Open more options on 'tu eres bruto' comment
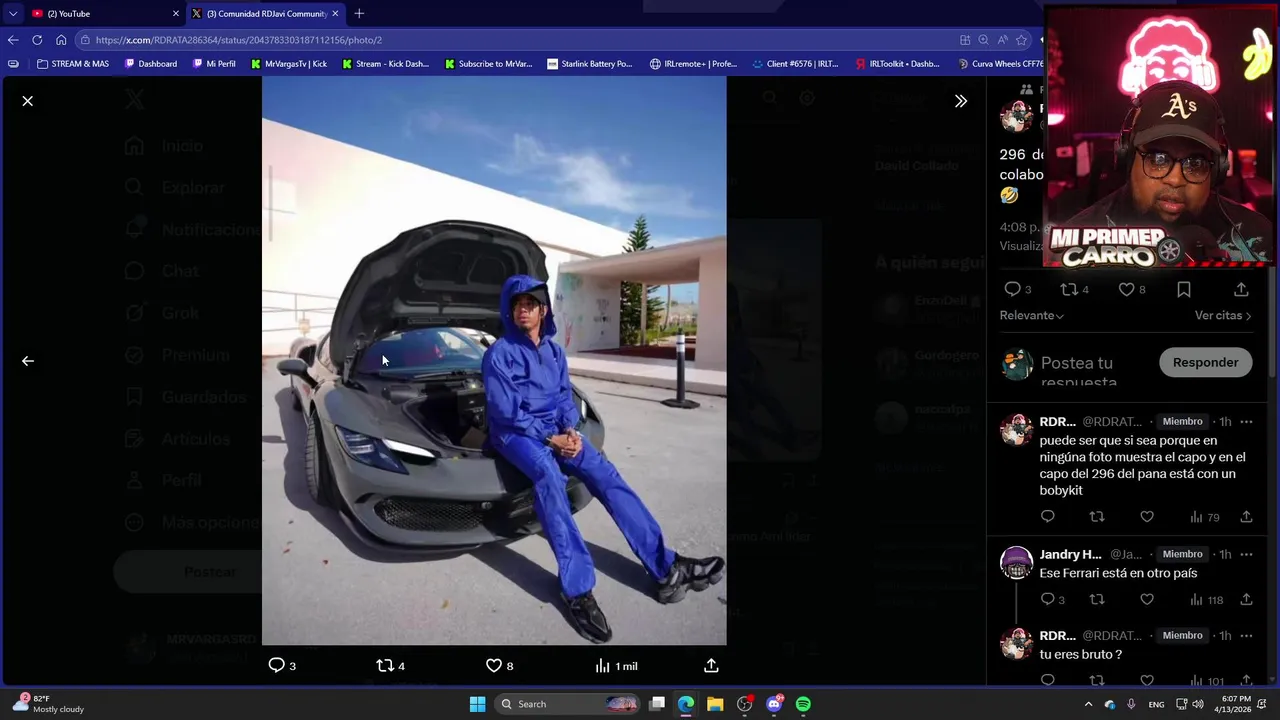 coord(1246,636)
